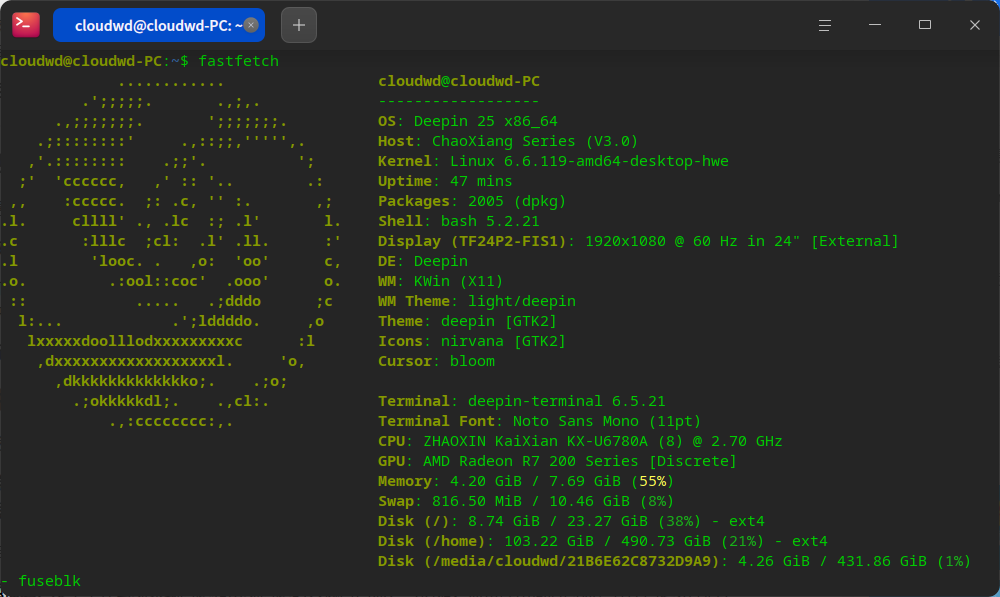This screenshot has height=597, width=1000.
Task: Click the shell prompt 'cloudwd@cloudwd-PC:~$'
Action: (x=94, y=61)
